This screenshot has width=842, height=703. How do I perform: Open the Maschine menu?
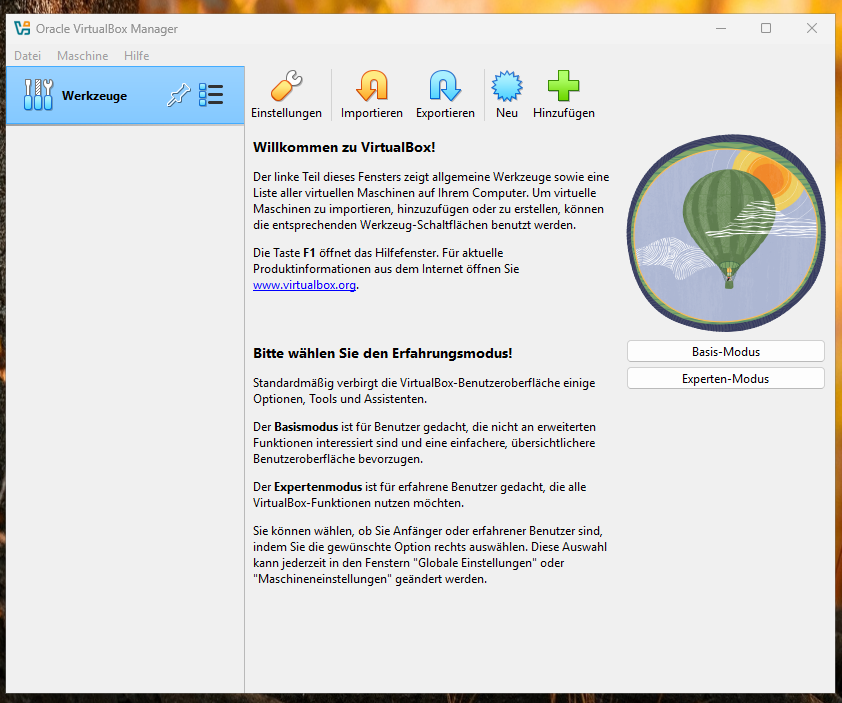click(83, 56)
